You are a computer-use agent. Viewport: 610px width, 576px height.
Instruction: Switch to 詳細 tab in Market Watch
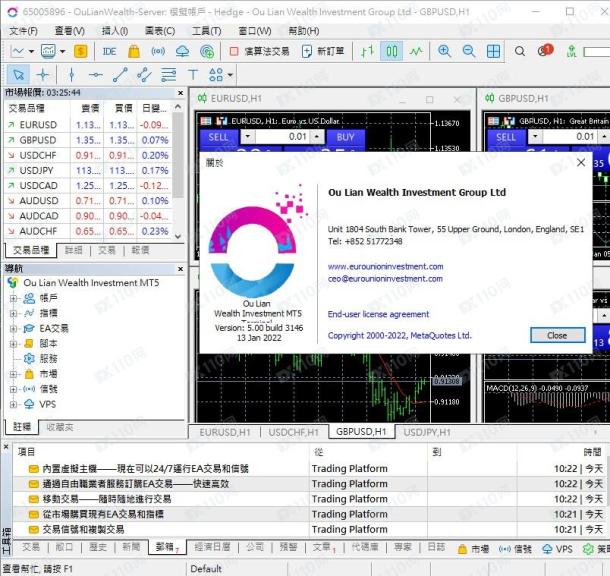tap(74, 250)
